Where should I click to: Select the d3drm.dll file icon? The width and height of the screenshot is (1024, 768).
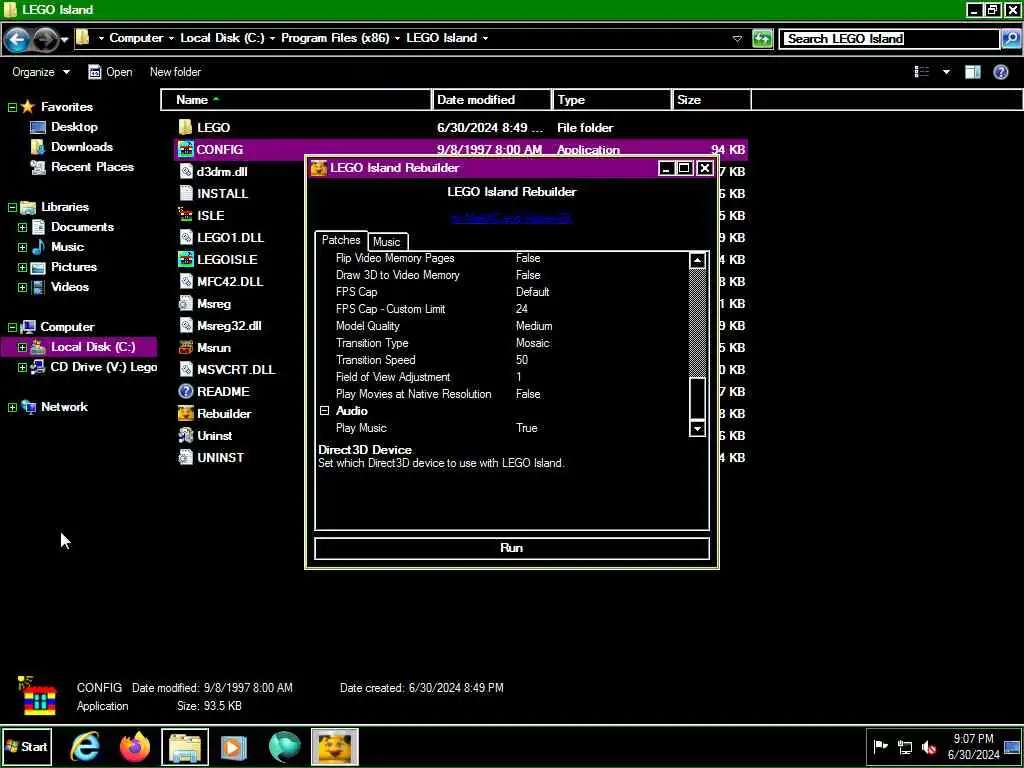(x=185, y=172)
